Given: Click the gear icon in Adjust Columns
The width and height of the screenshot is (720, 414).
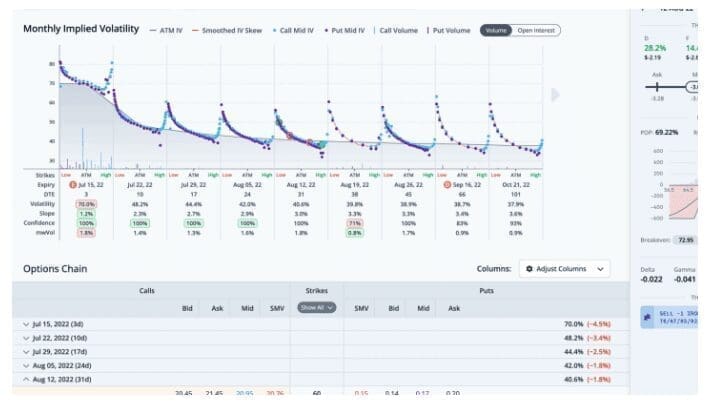Looking at the screenshot, I should coord(529,269).
